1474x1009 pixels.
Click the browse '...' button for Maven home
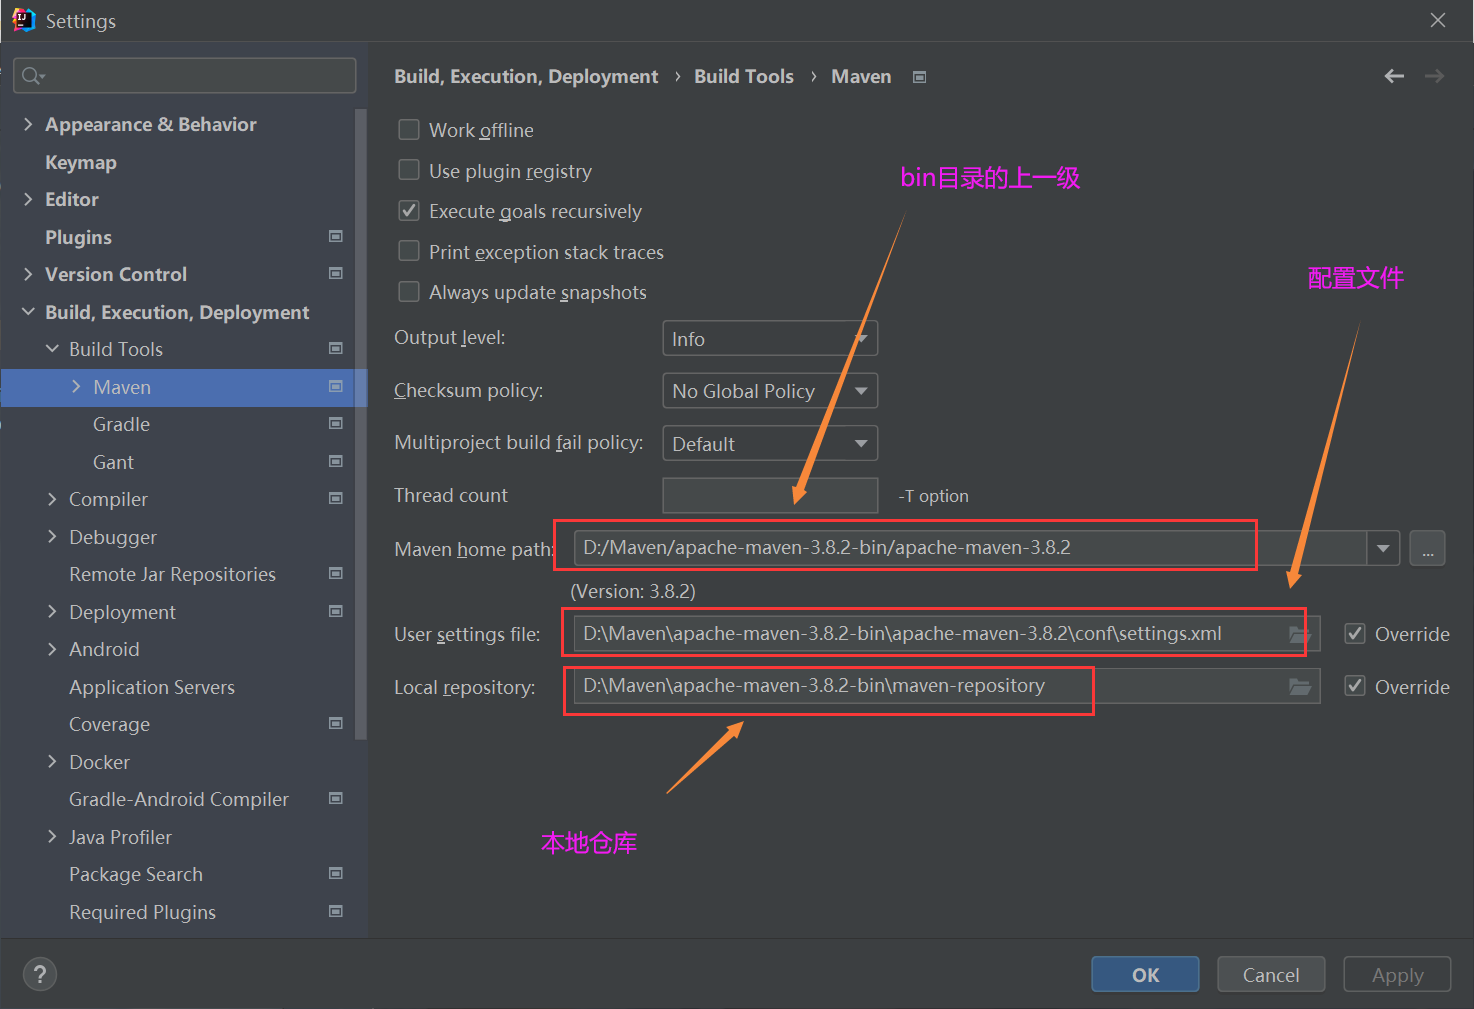[x=1427, y=548]
